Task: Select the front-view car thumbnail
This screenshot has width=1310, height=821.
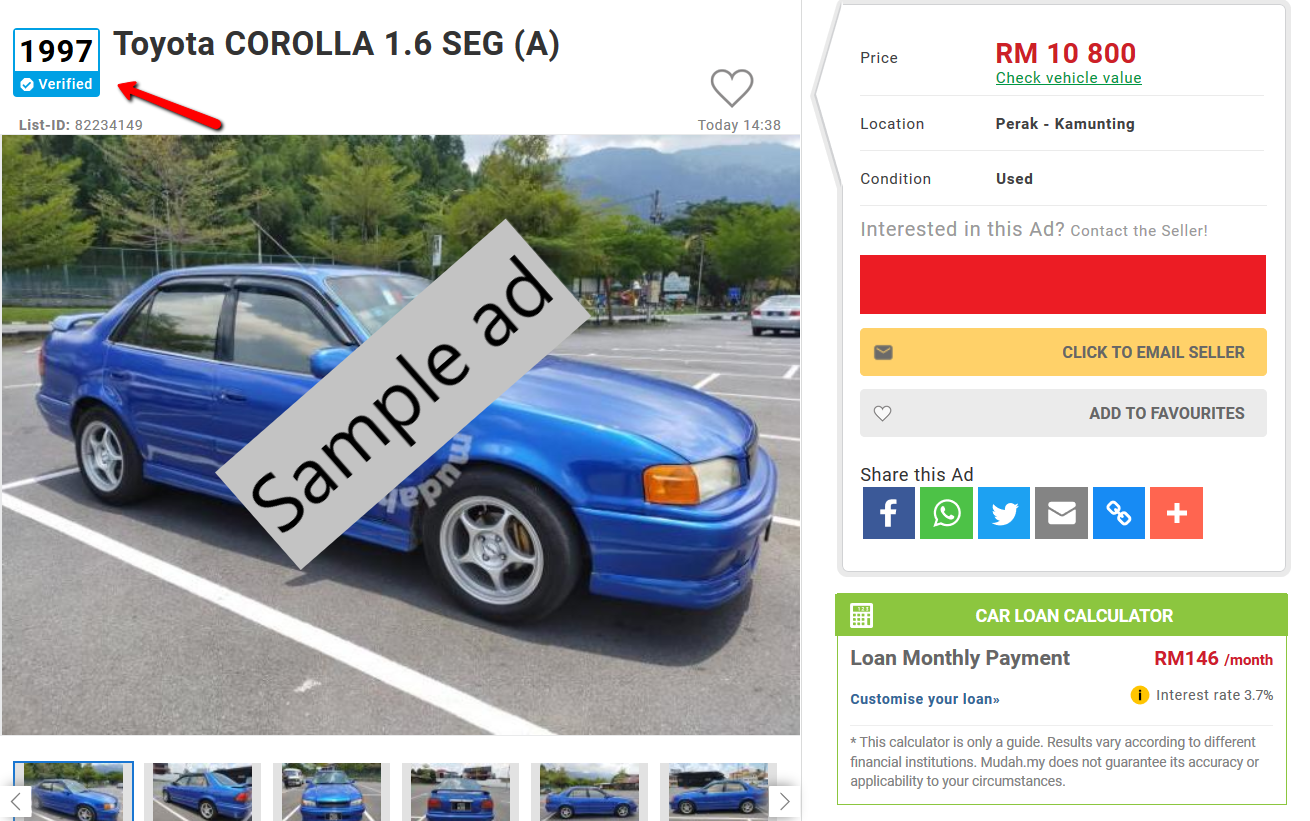Action: 331,792
